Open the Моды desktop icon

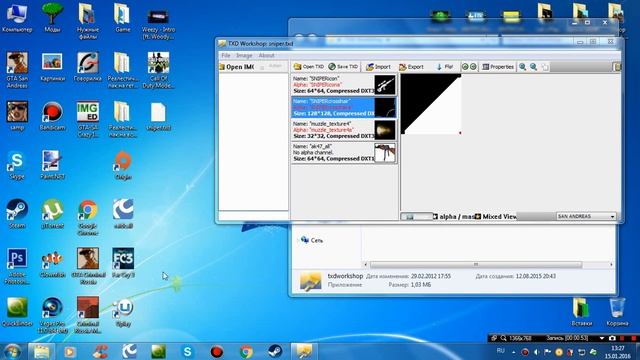coord(52,19)
